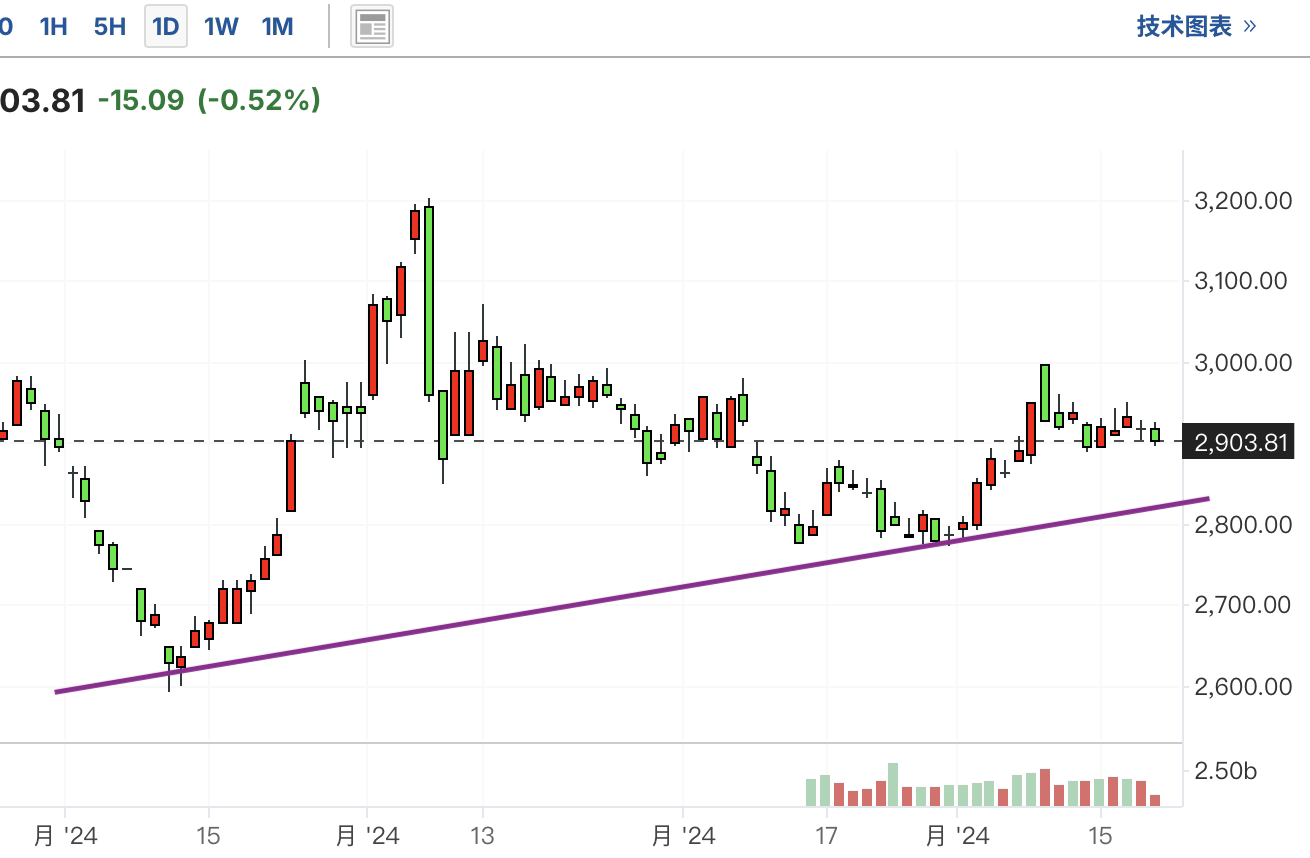Click the tallest green volume bar
The height and width of the screenshot is (858, 1310).
(x=893, y=785)
